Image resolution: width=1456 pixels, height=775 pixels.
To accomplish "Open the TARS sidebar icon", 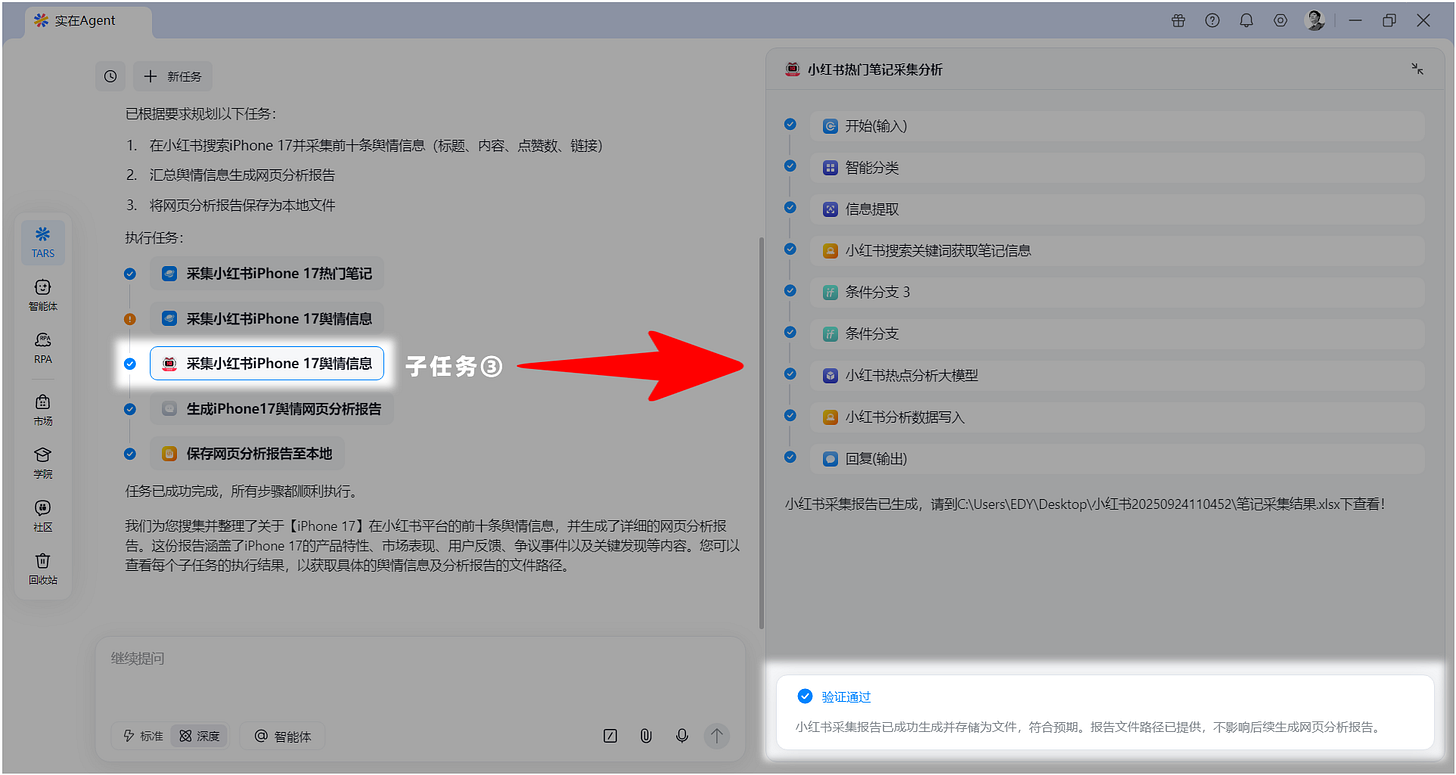I will (x=43, y=242).
